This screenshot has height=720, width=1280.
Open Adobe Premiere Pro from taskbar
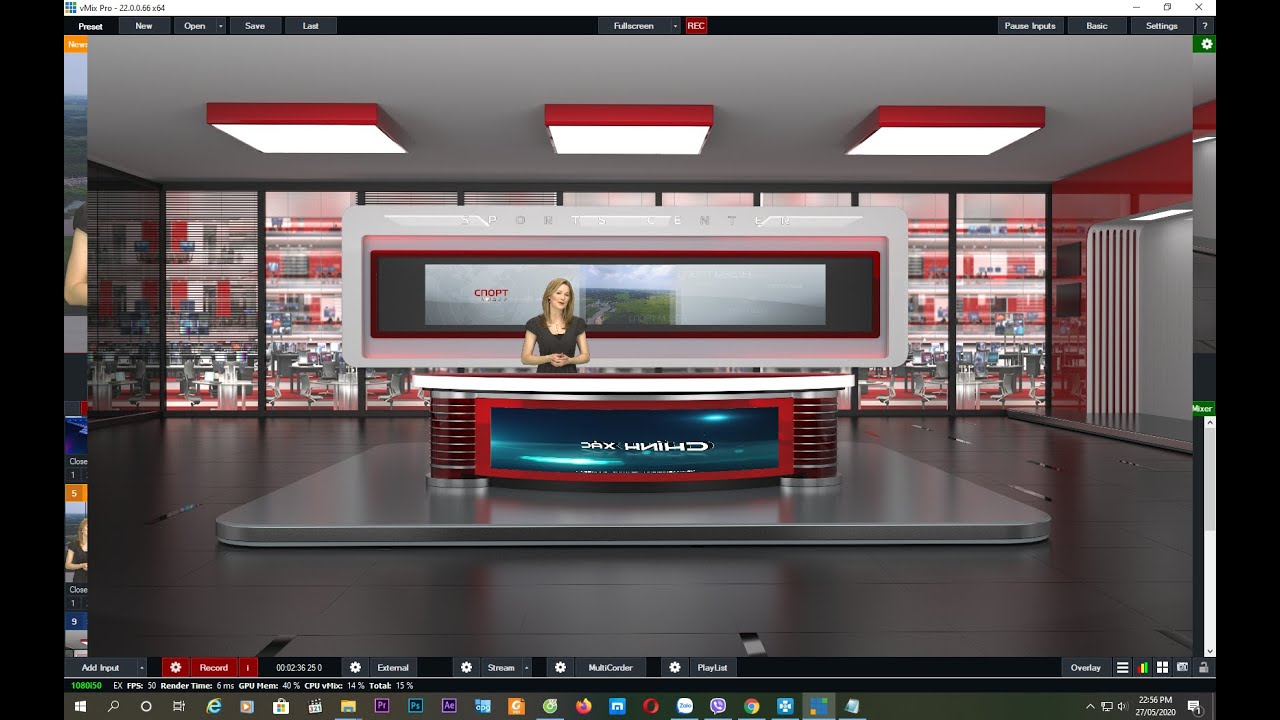tap(381, 706)
